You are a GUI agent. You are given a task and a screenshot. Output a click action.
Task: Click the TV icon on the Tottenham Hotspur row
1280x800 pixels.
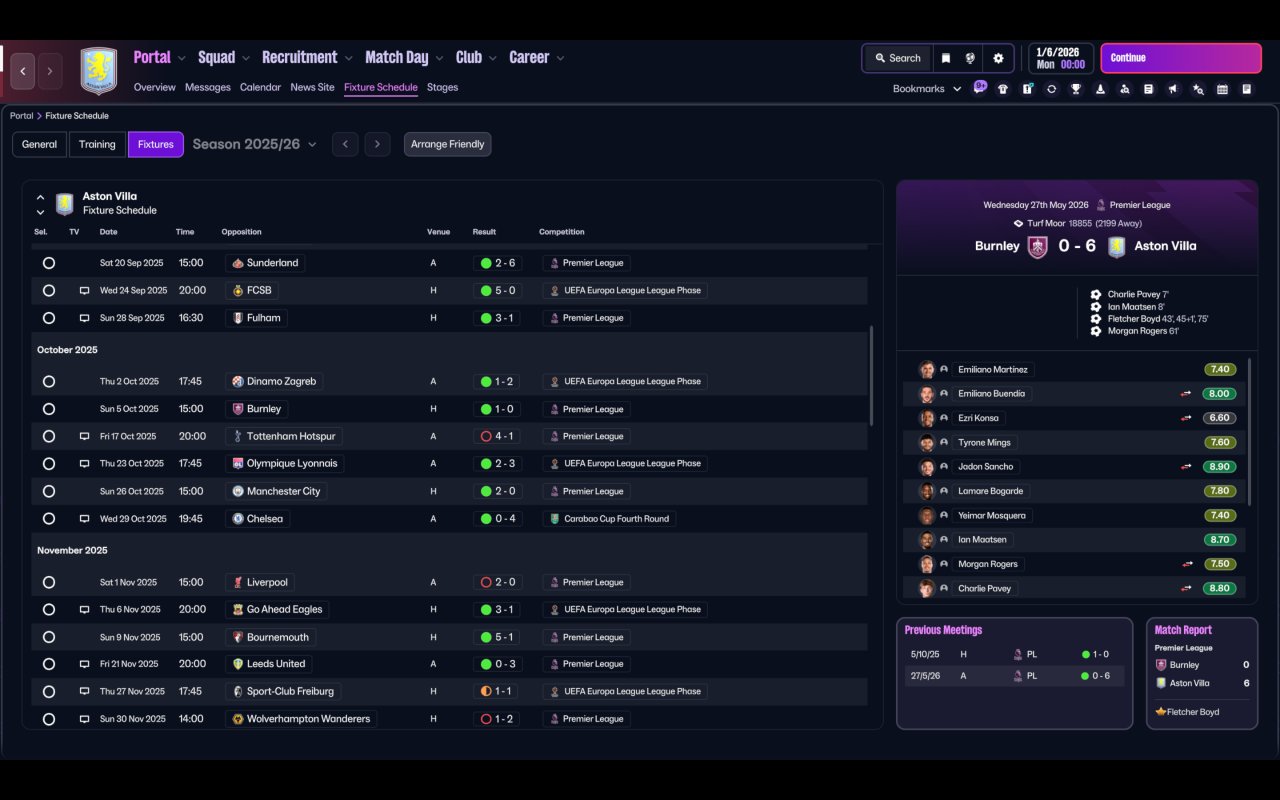point(85,436)
